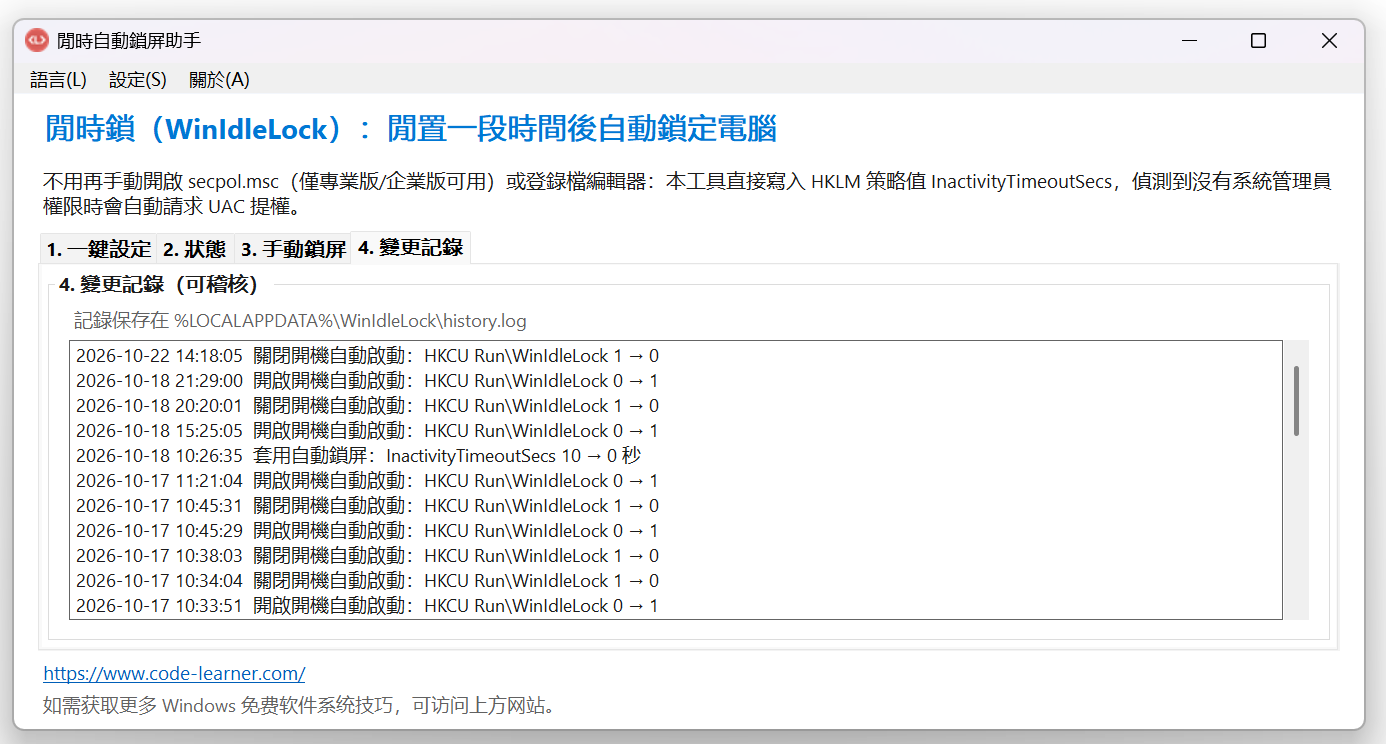Open the 關於(A) menu
1386x744 pixels.
(219, 79)
